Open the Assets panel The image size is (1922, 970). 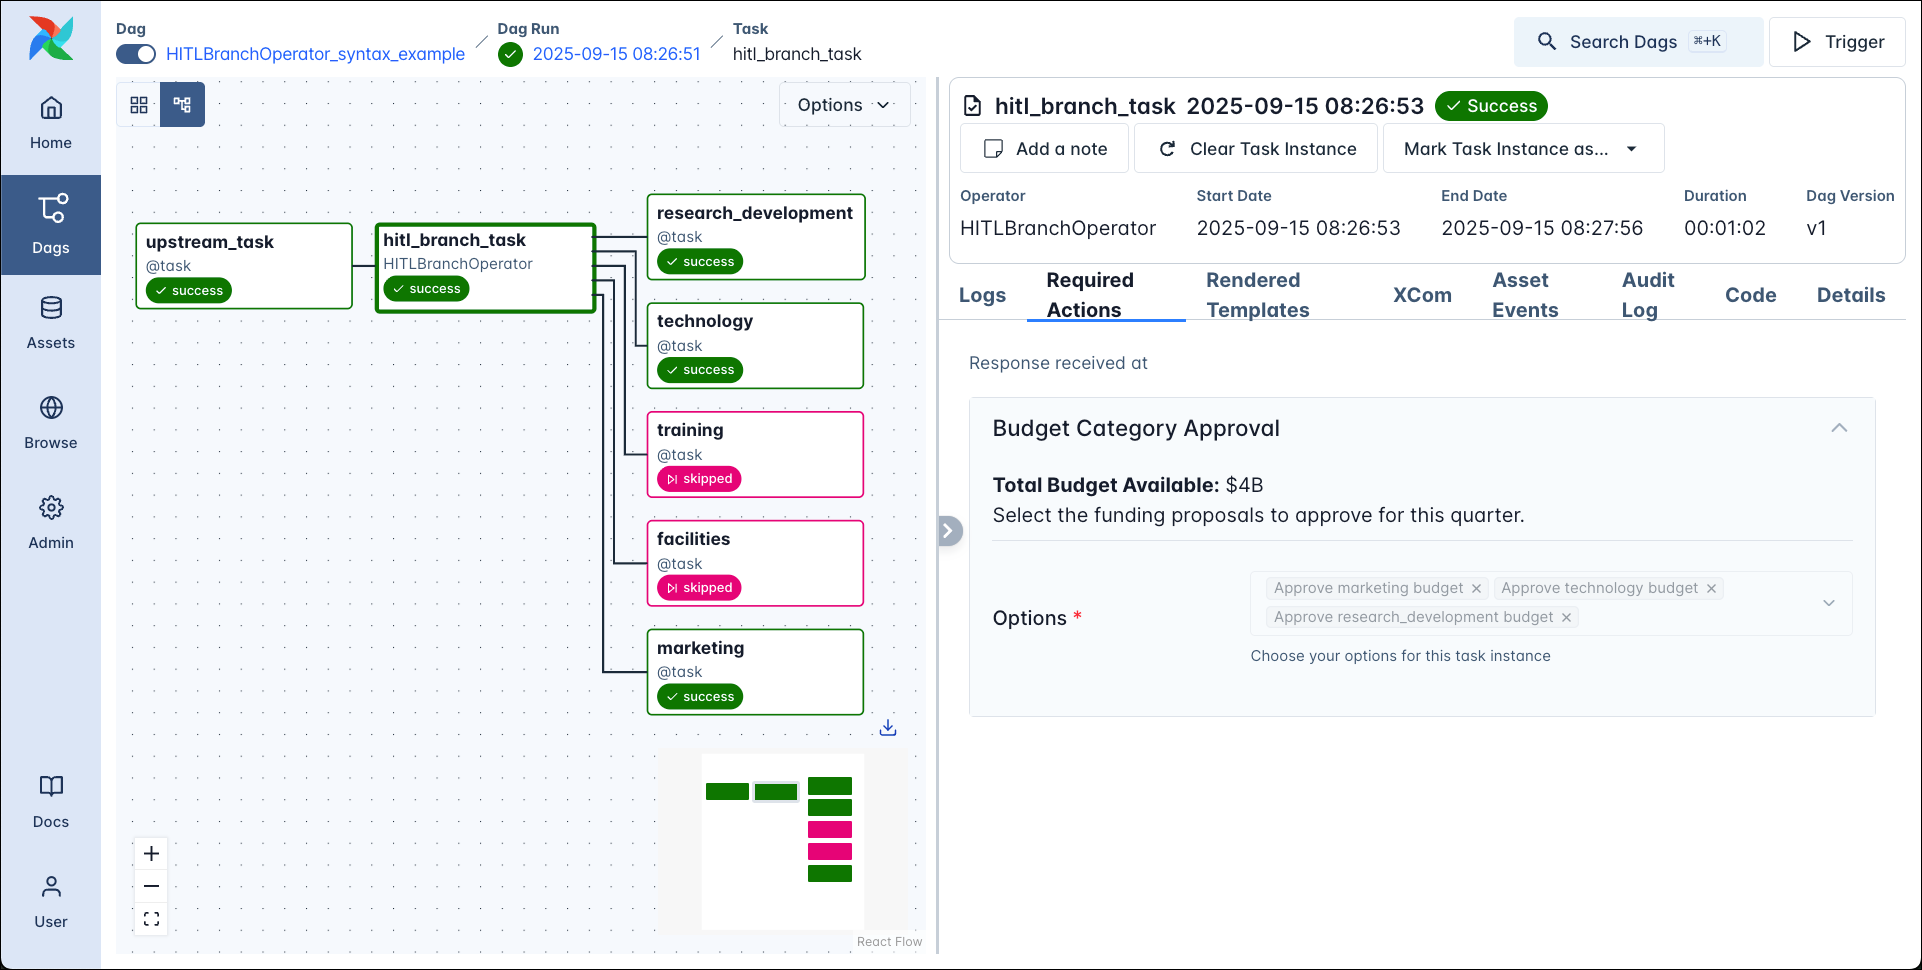51,320
